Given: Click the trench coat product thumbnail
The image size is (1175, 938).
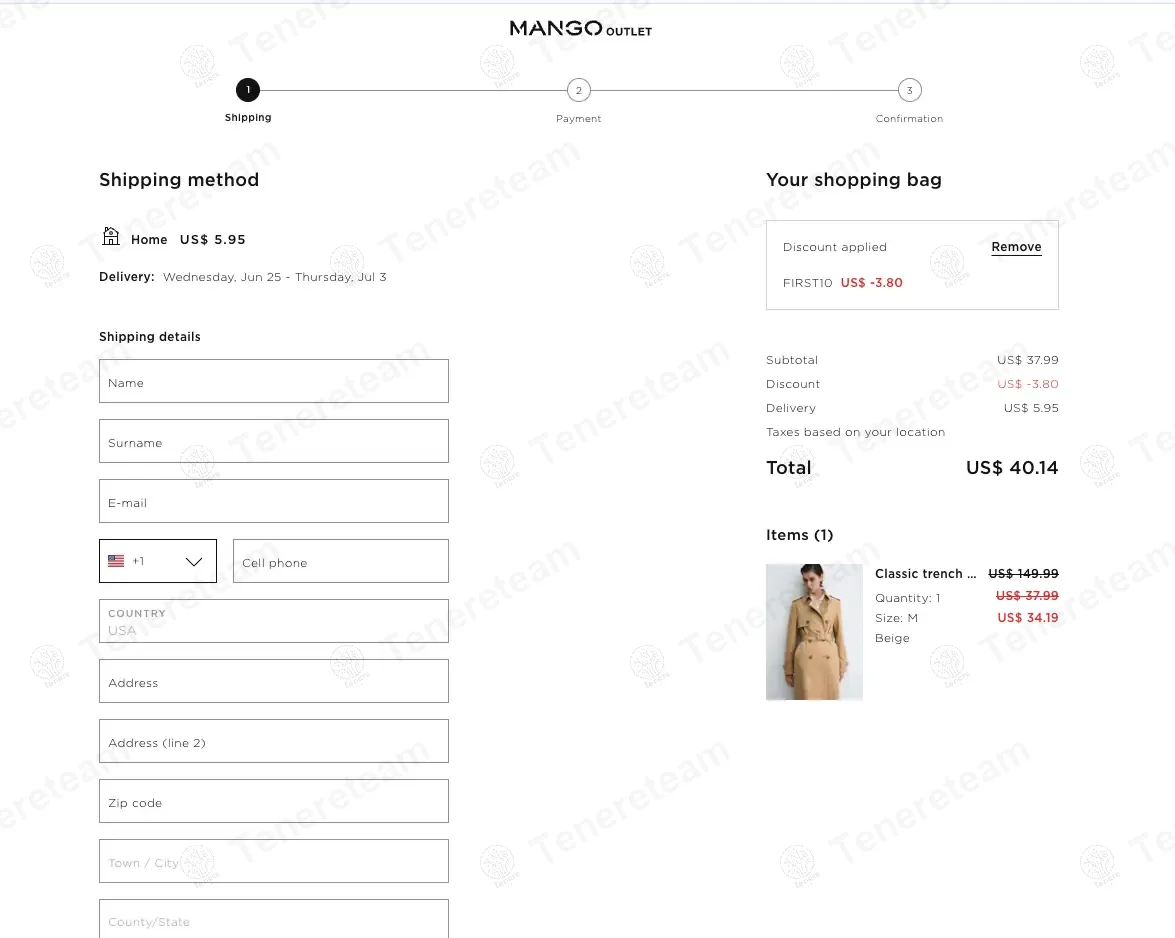Looking at the screenshot, I should pyautogui.click(x=815, y=632).
